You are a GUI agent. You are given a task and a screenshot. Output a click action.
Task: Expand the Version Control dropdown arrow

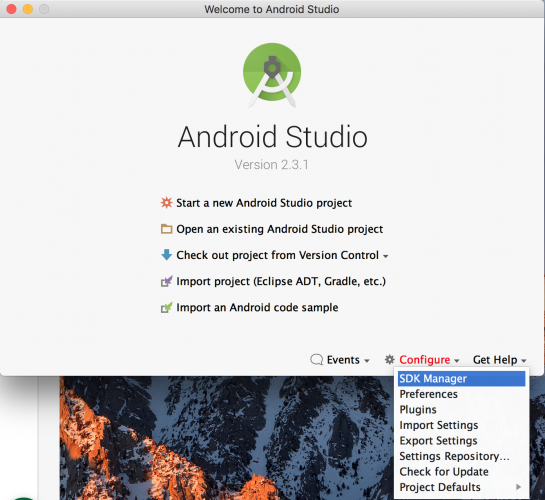coord(385,256)
